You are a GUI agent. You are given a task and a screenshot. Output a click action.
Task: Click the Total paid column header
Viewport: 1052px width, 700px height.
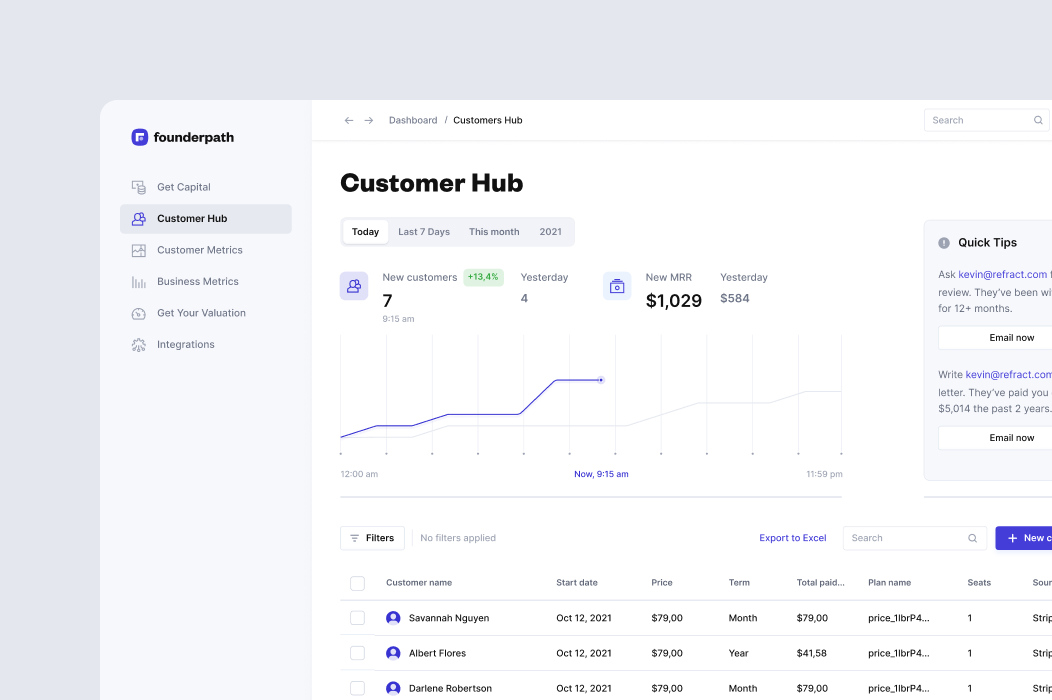point(821,583)
